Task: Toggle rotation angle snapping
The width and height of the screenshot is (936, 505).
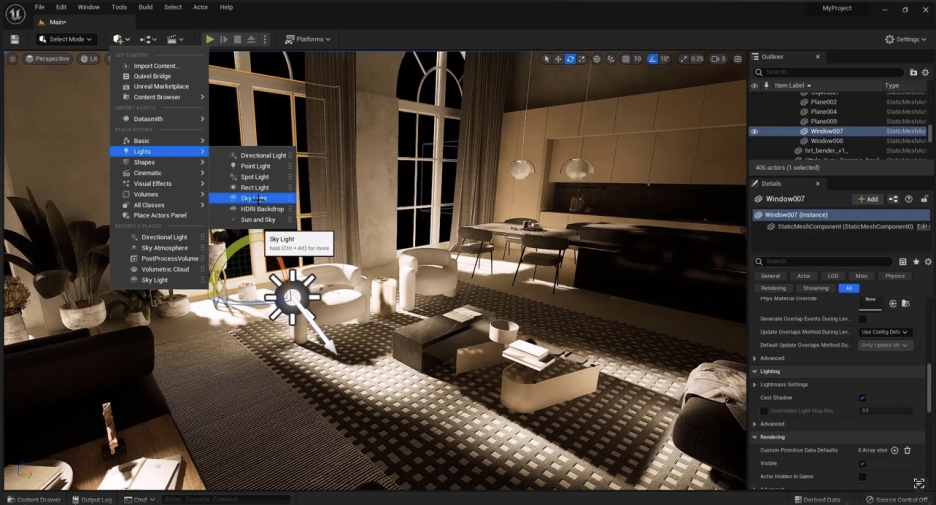Action: (x=652, y=58)
